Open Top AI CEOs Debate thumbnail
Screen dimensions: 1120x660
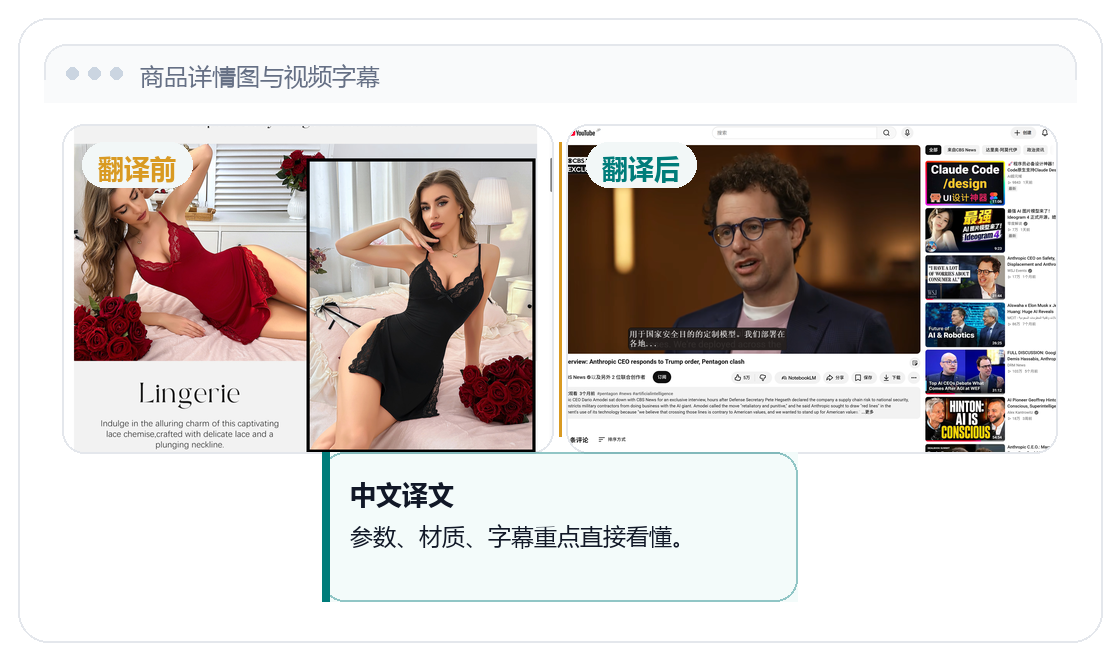[x=965, y=371]
